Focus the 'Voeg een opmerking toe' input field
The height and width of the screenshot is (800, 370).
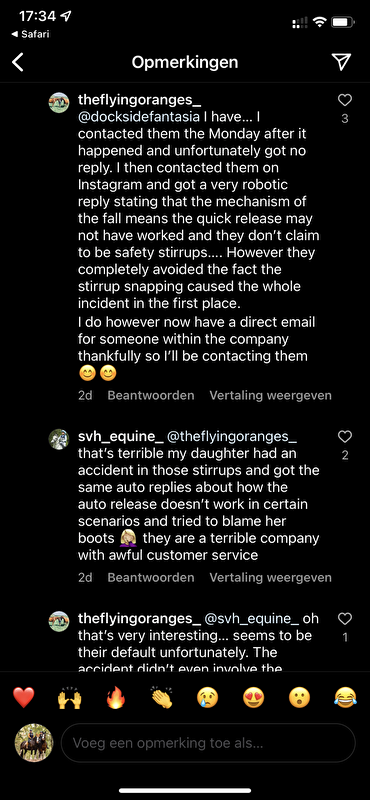point(208,743)
